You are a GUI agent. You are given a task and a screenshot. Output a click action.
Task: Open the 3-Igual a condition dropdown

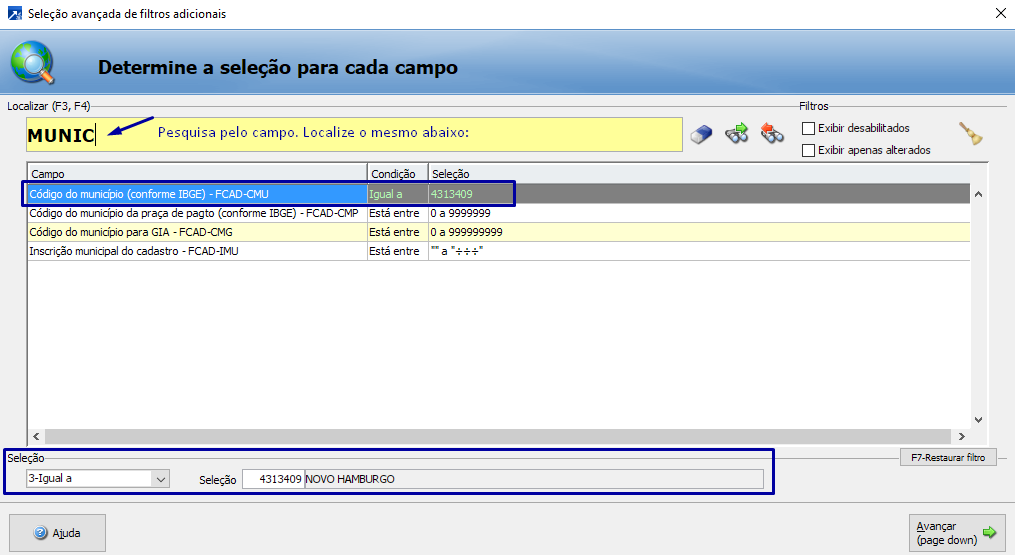(x=161, y=479)
